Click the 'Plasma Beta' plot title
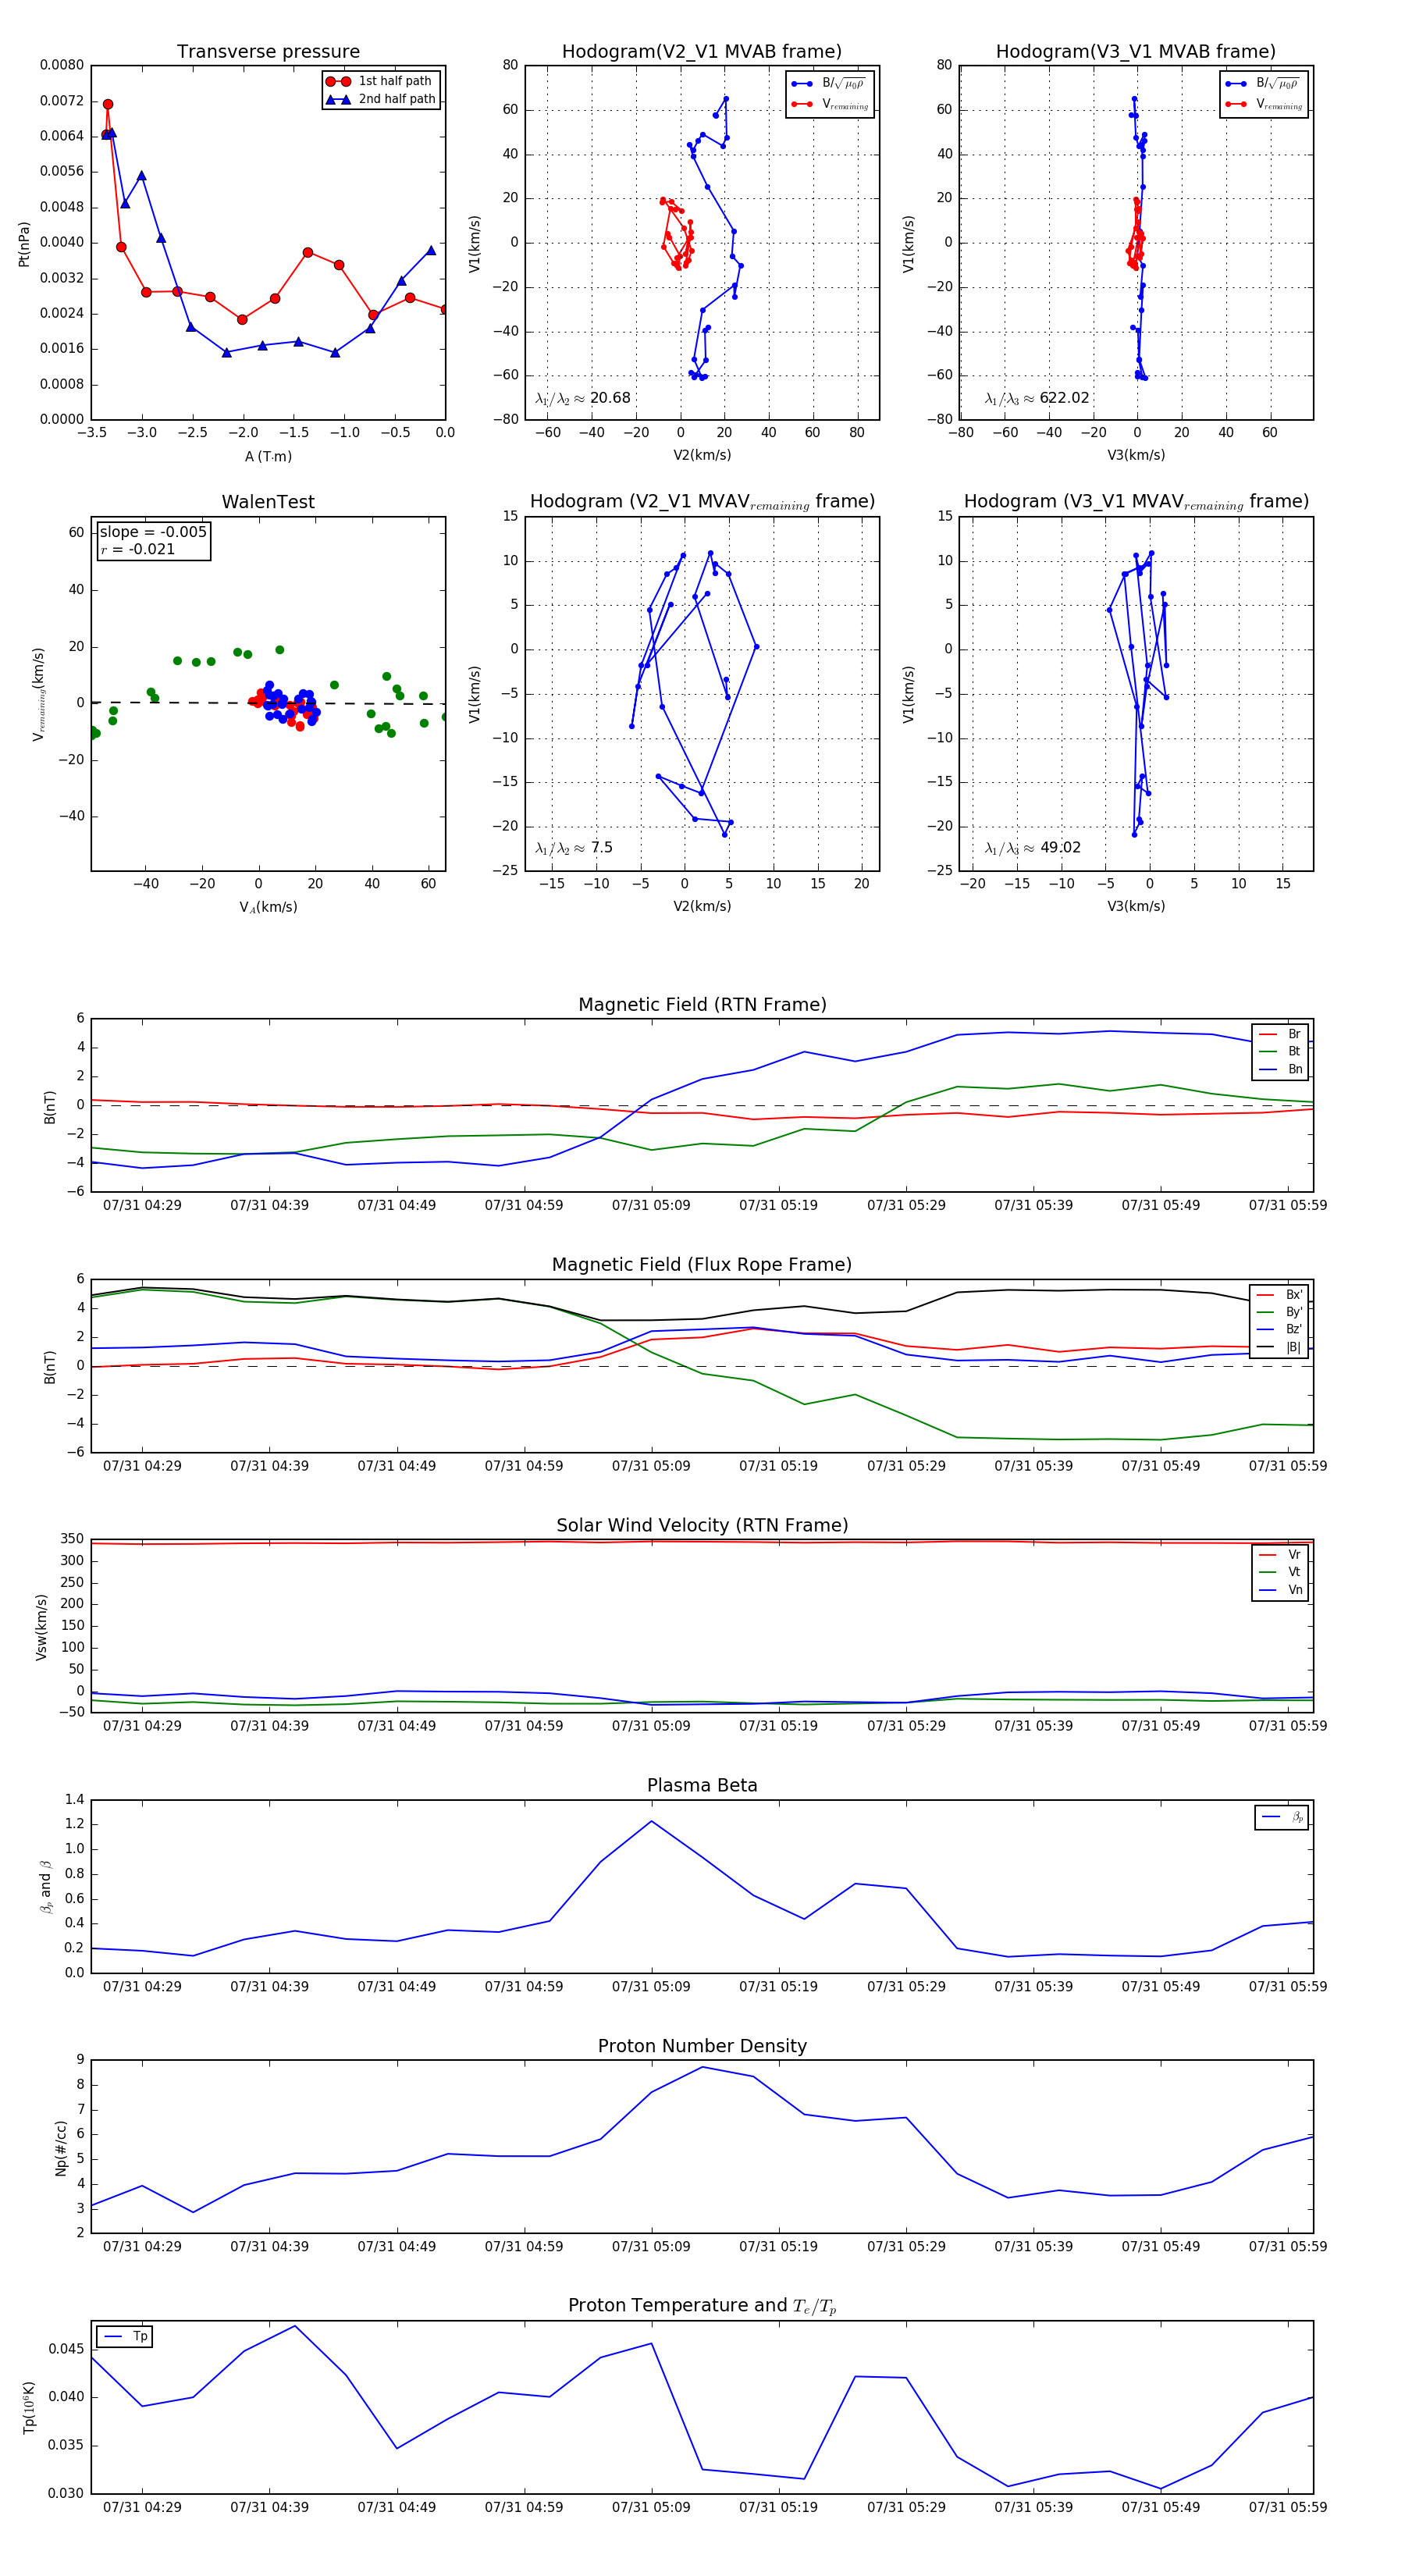 (x=702, y=1786)
